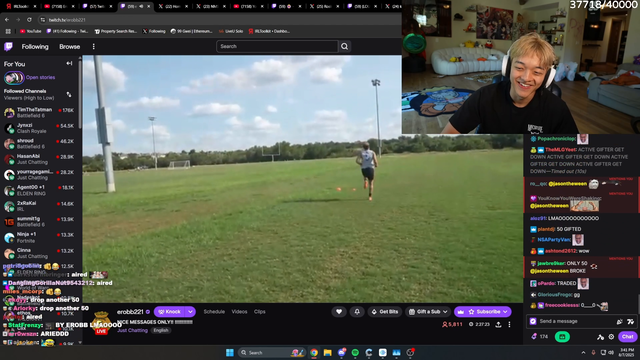Open the channel Clips tab
The width and height of the screenshot is (640, 360).
pos(260,311)
